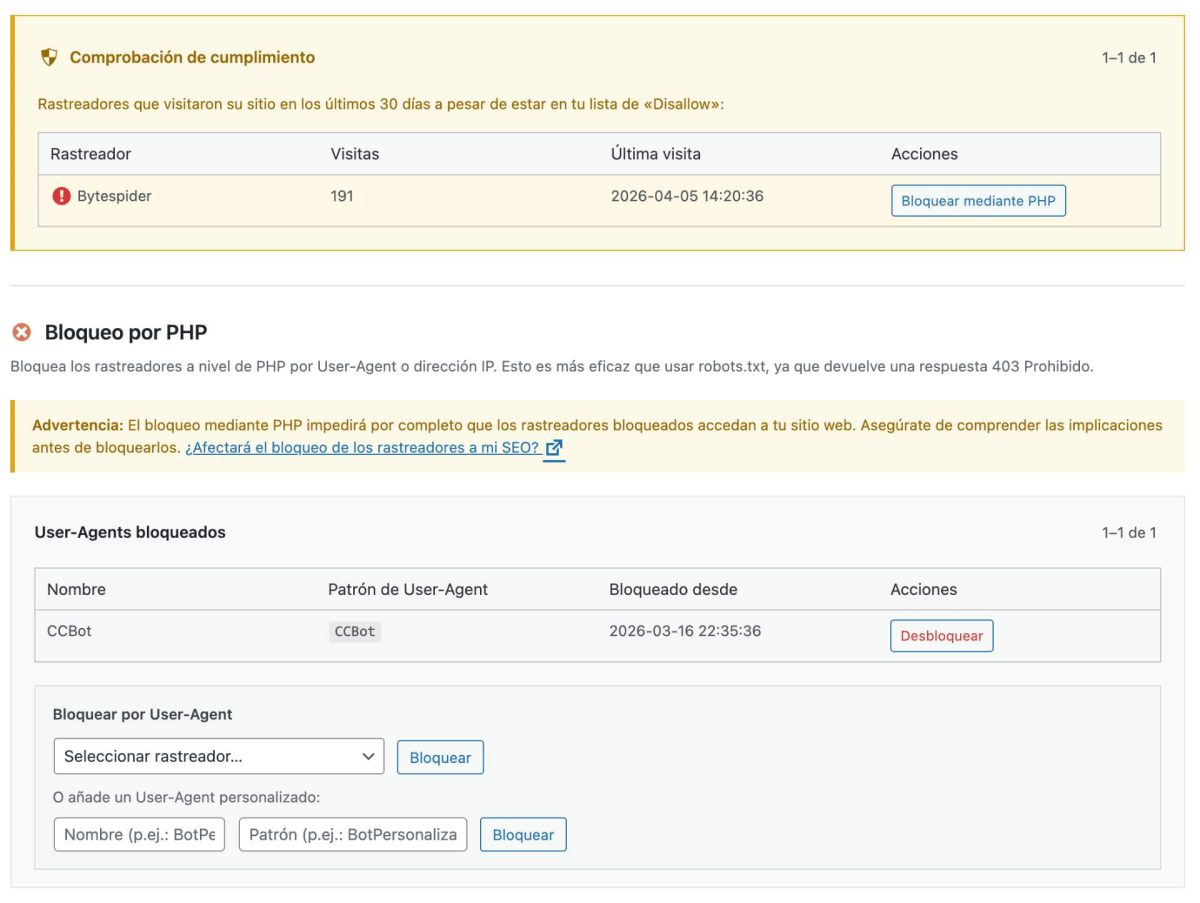Click the Patrón de User-Agent column header
This screenshot has height=903, width=1200.
[x=408, y=589]
